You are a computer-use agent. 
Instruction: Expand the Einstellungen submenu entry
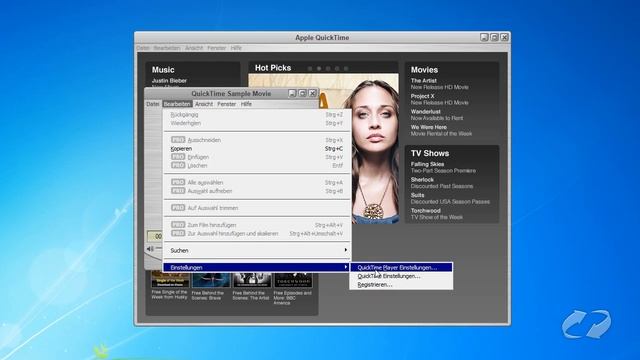point(257,267)
